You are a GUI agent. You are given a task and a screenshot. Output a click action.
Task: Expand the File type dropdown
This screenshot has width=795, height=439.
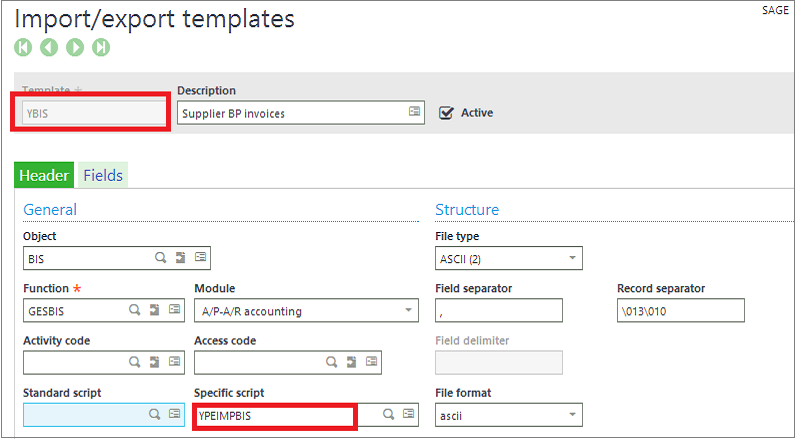(x=508, y=259)
